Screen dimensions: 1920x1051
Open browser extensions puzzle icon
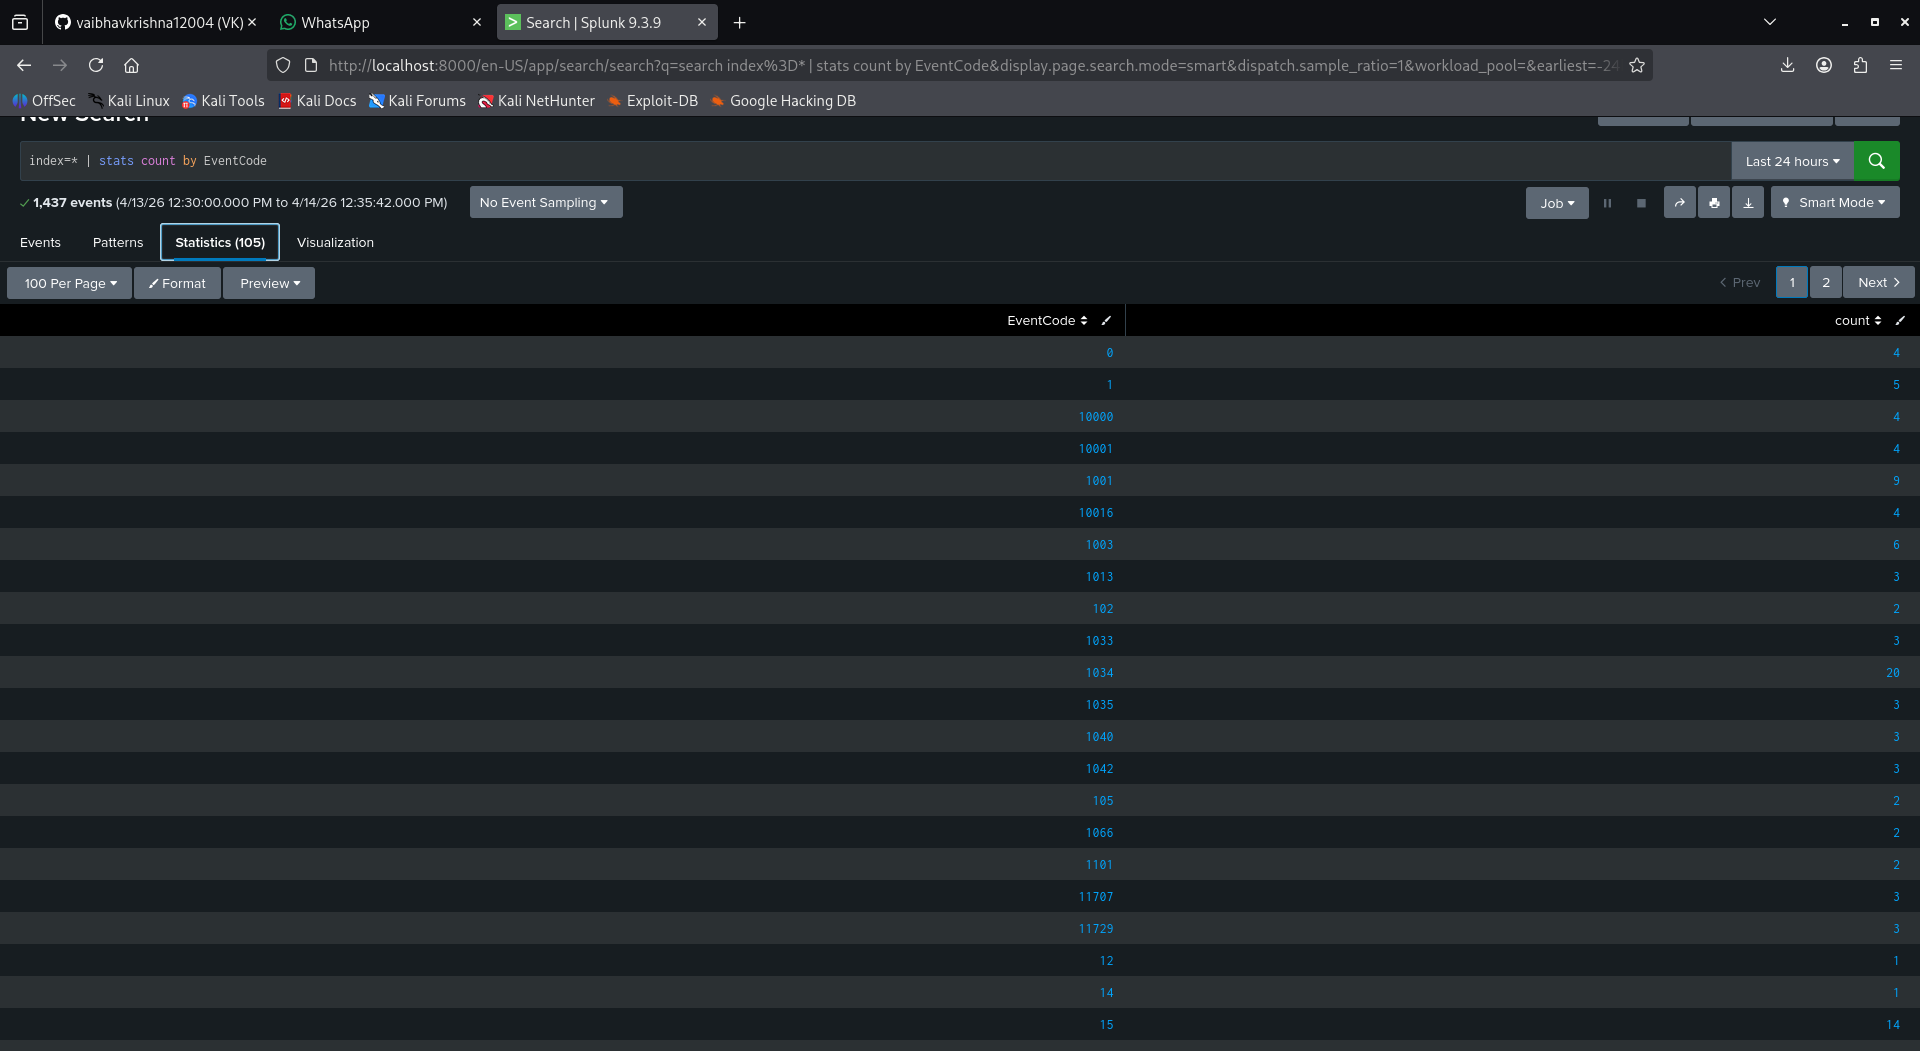coord(1860,65)
